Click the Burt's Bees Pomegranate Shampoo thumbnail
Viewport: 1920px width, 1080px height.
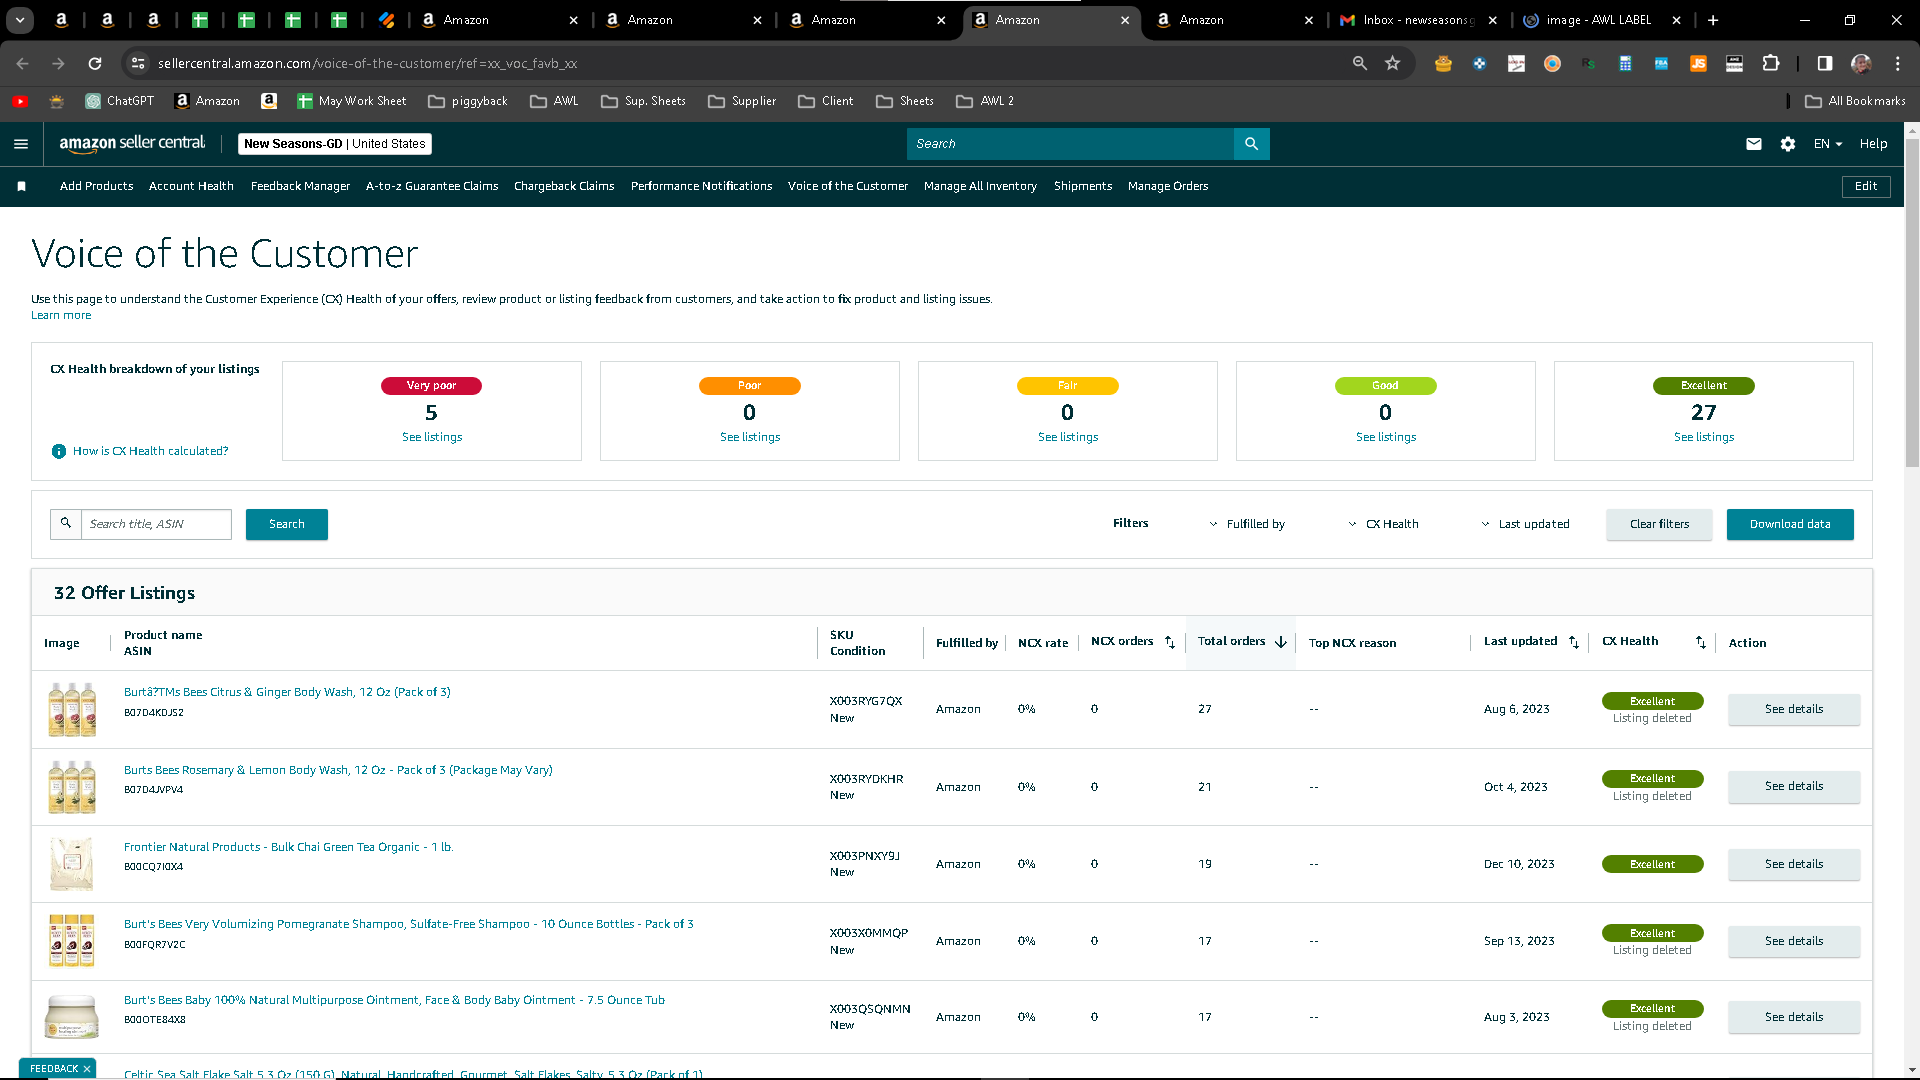pos(72,941)
